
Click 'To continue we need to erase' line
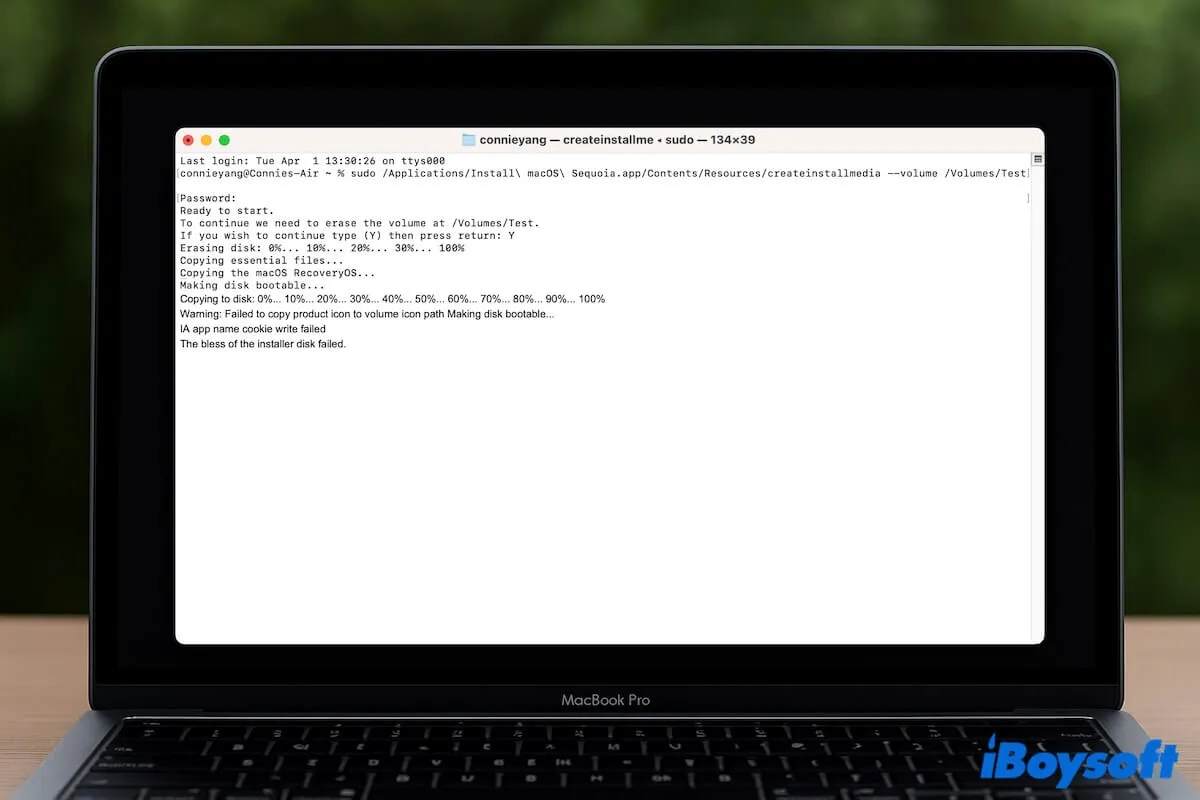360,223
